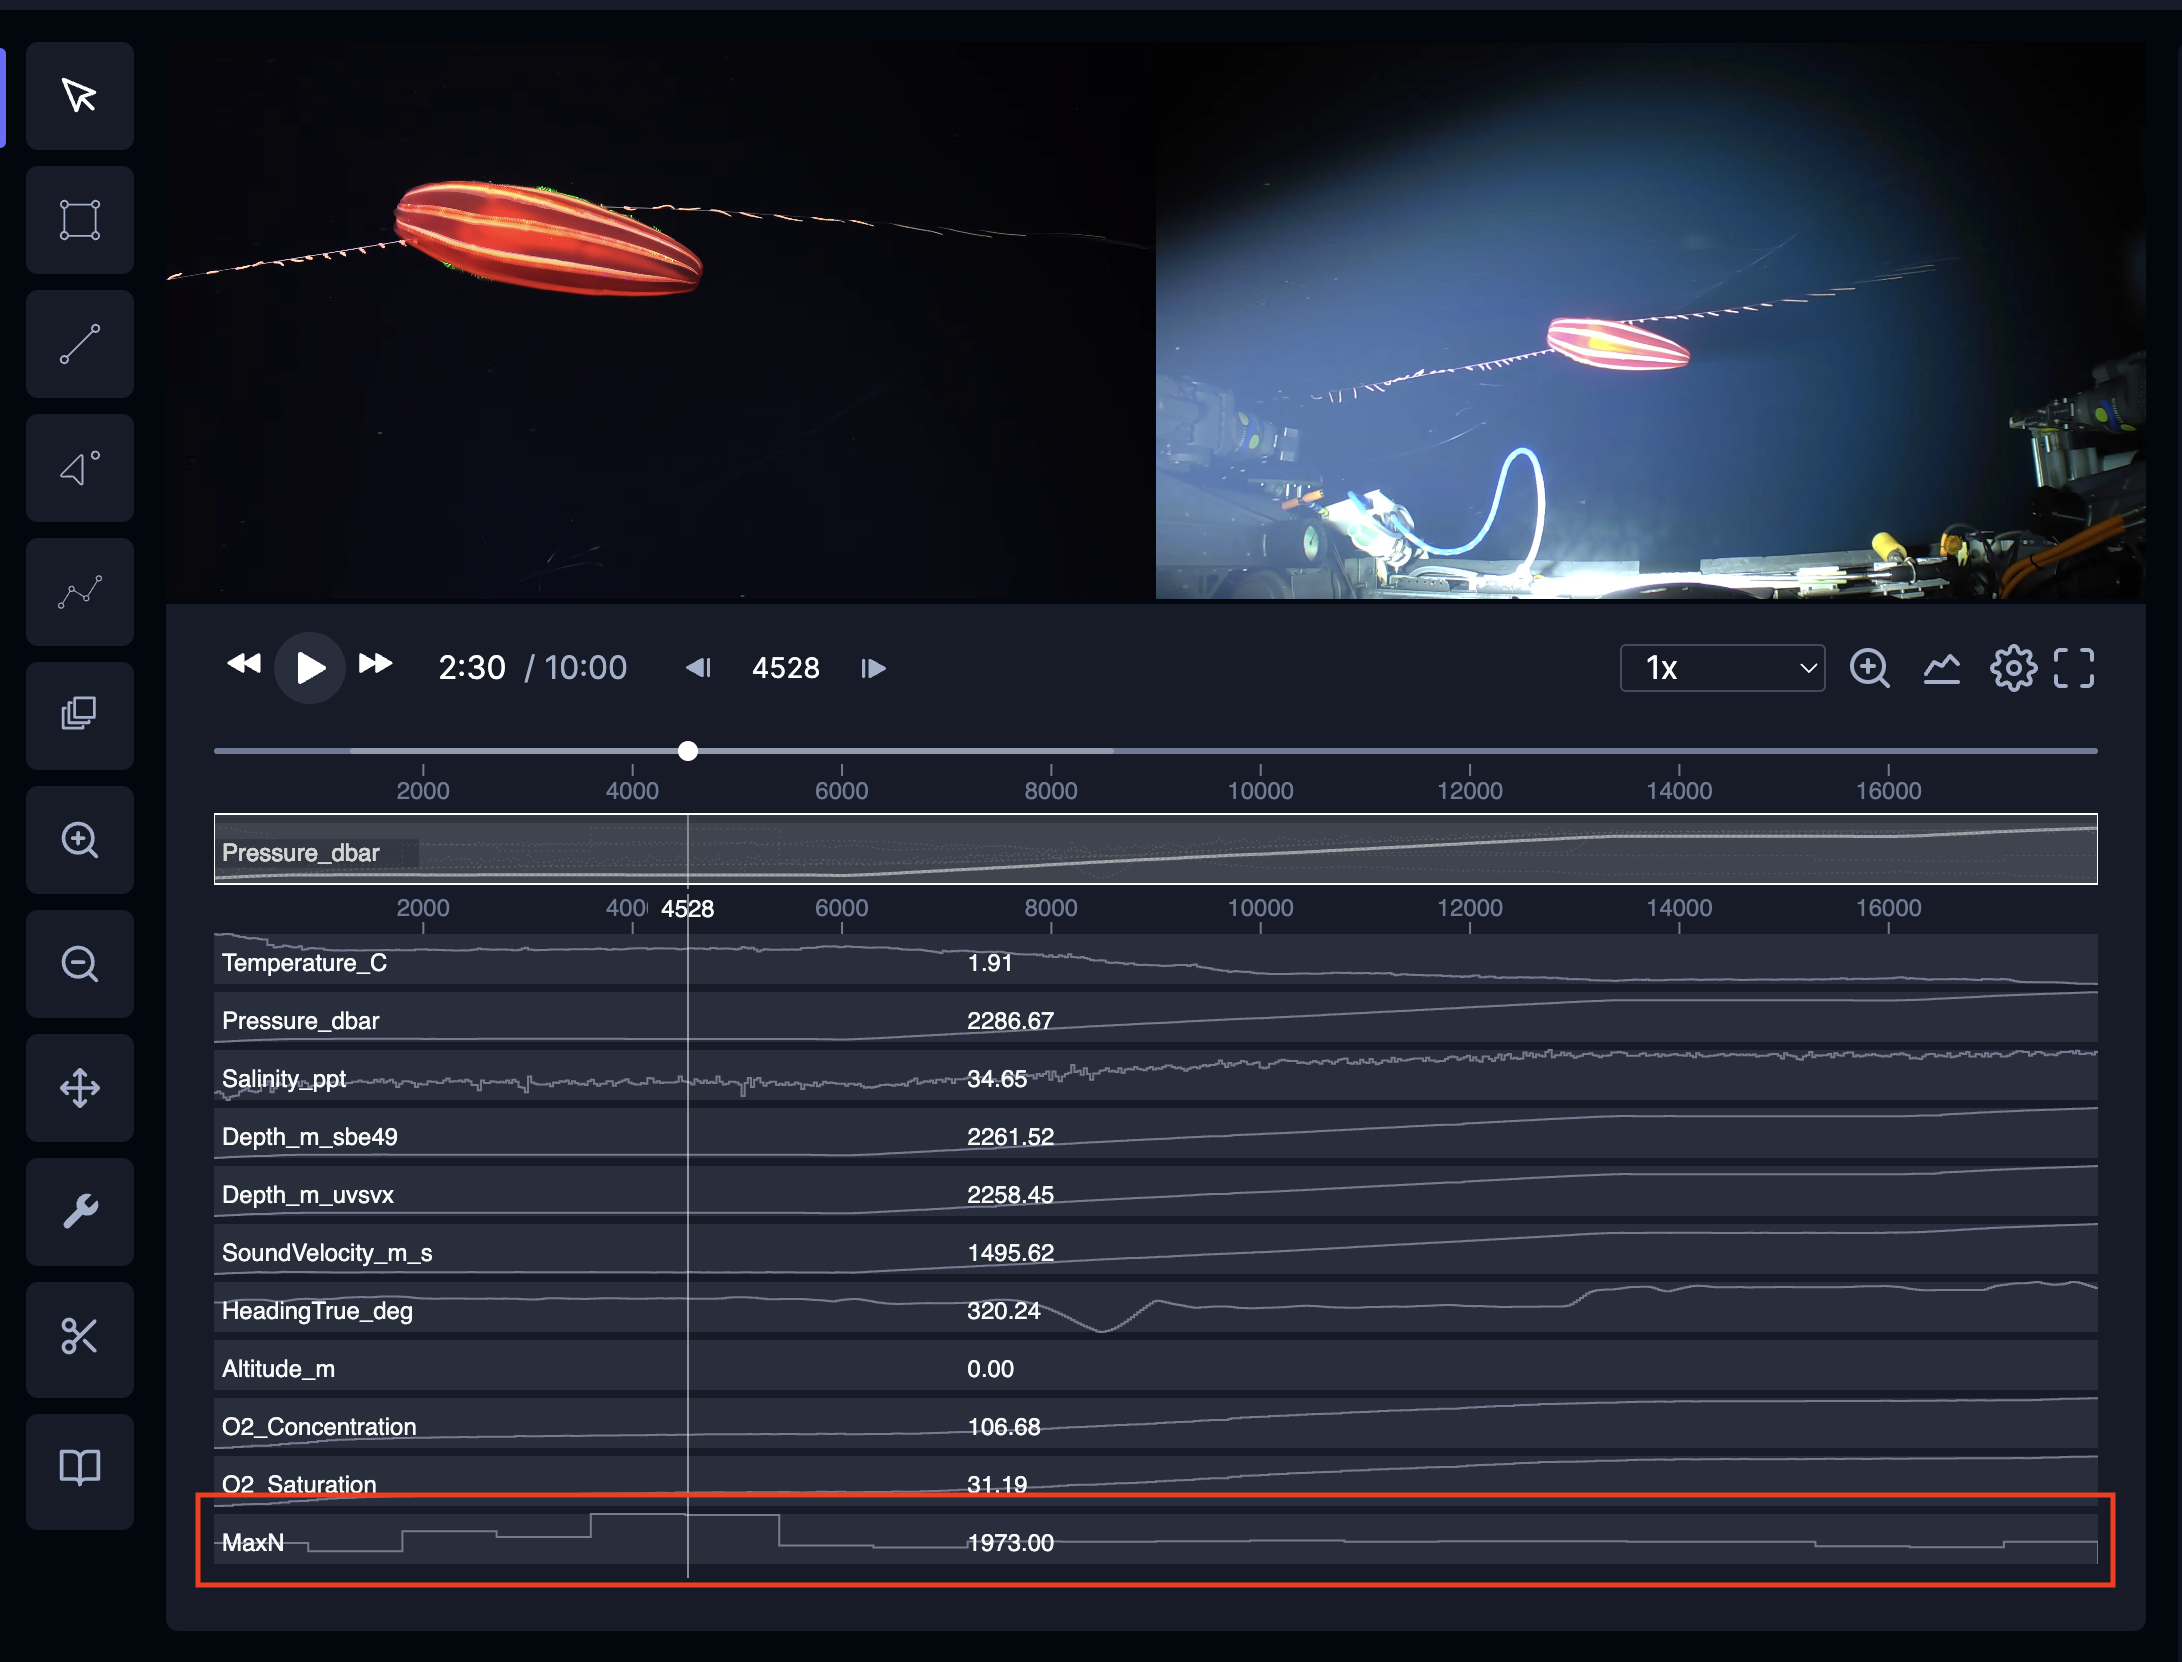The image size is (2182, 1662).
Task: Choose the line measurement tool
Action: [x=80, y=344]
